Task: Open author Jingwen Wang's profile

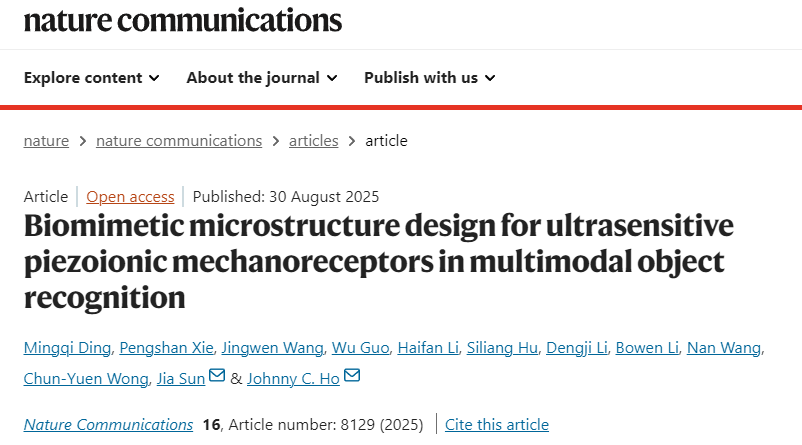Action: (x=272, y=348)
